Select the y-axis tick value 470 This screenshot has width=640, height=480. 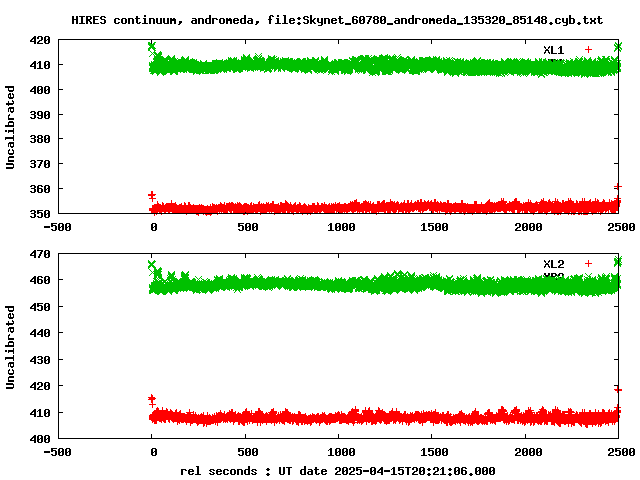click(40, 254)
